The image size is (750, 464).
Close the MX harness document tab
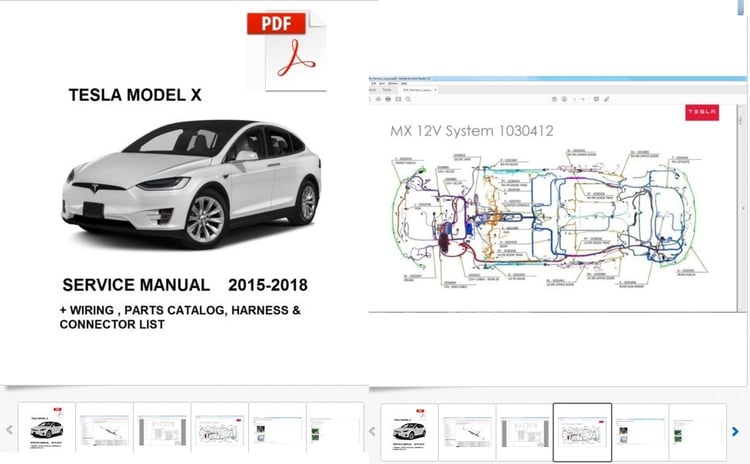click(435, 90)
